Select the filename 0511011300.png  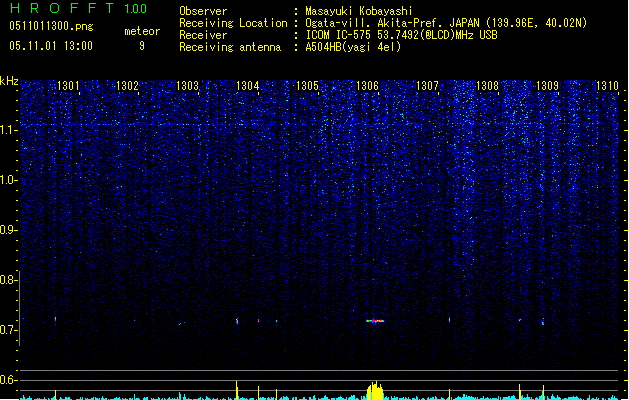click(51, 26)
